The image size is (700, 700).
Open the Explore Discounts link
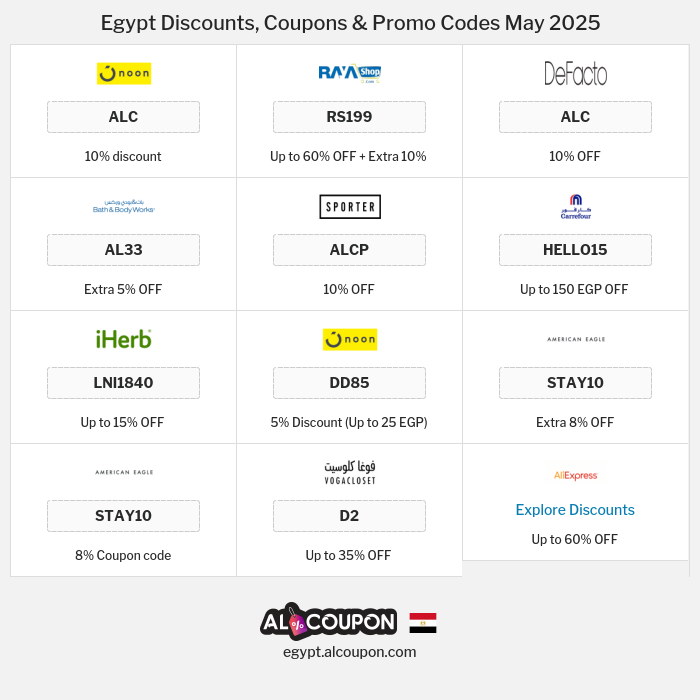pos(575,510)
